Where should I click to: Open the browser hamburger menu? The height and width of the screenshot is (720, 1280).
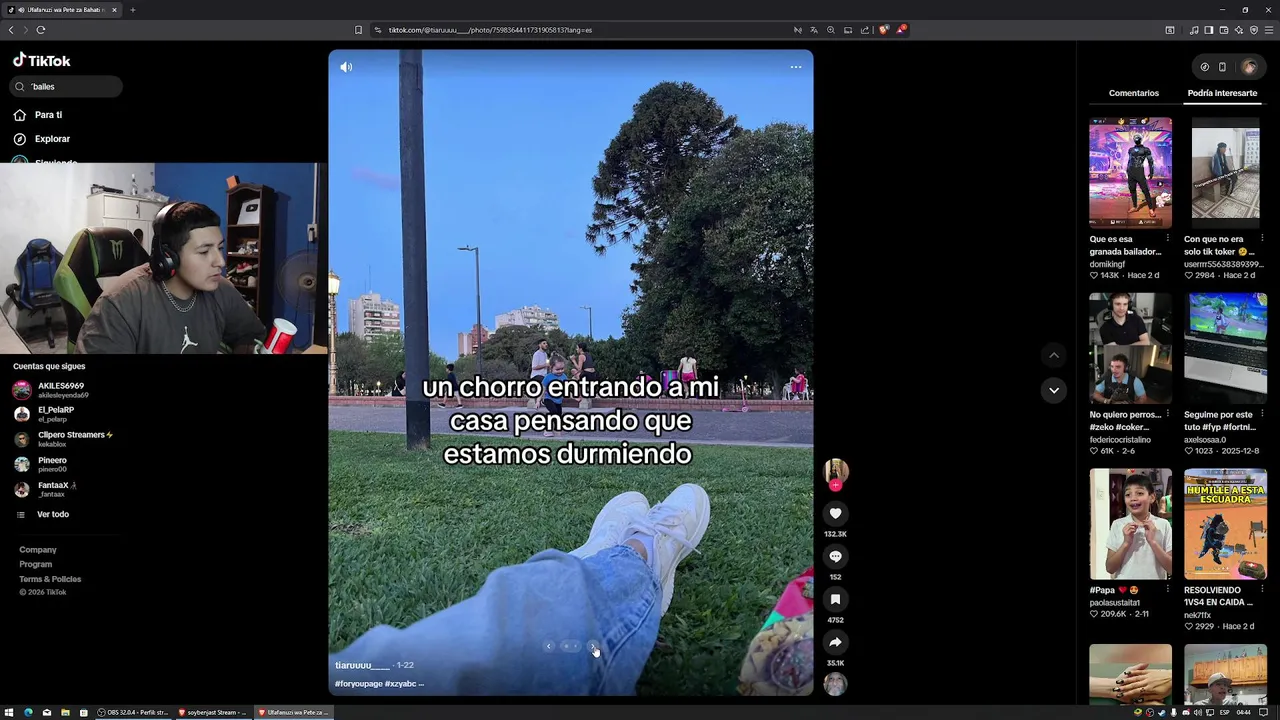tap(1269, 30)
